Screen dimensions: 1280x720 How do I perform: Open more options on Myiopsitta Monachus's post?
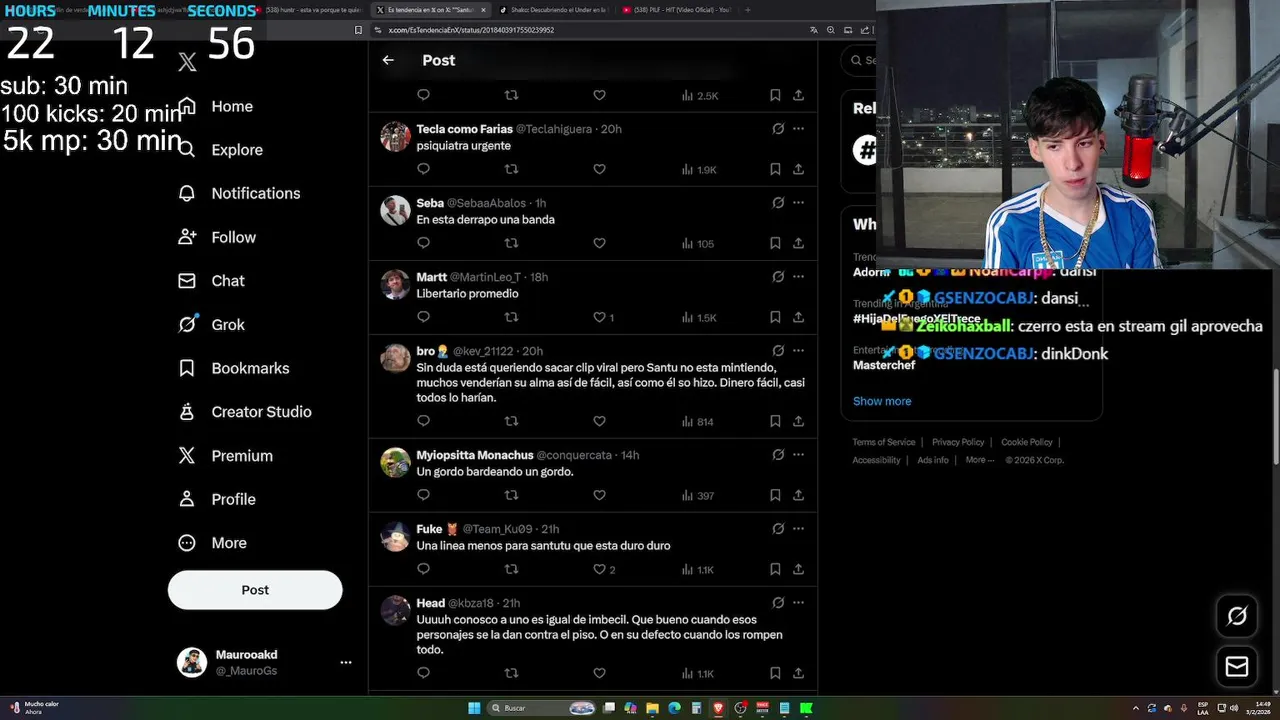pos(798,455)
